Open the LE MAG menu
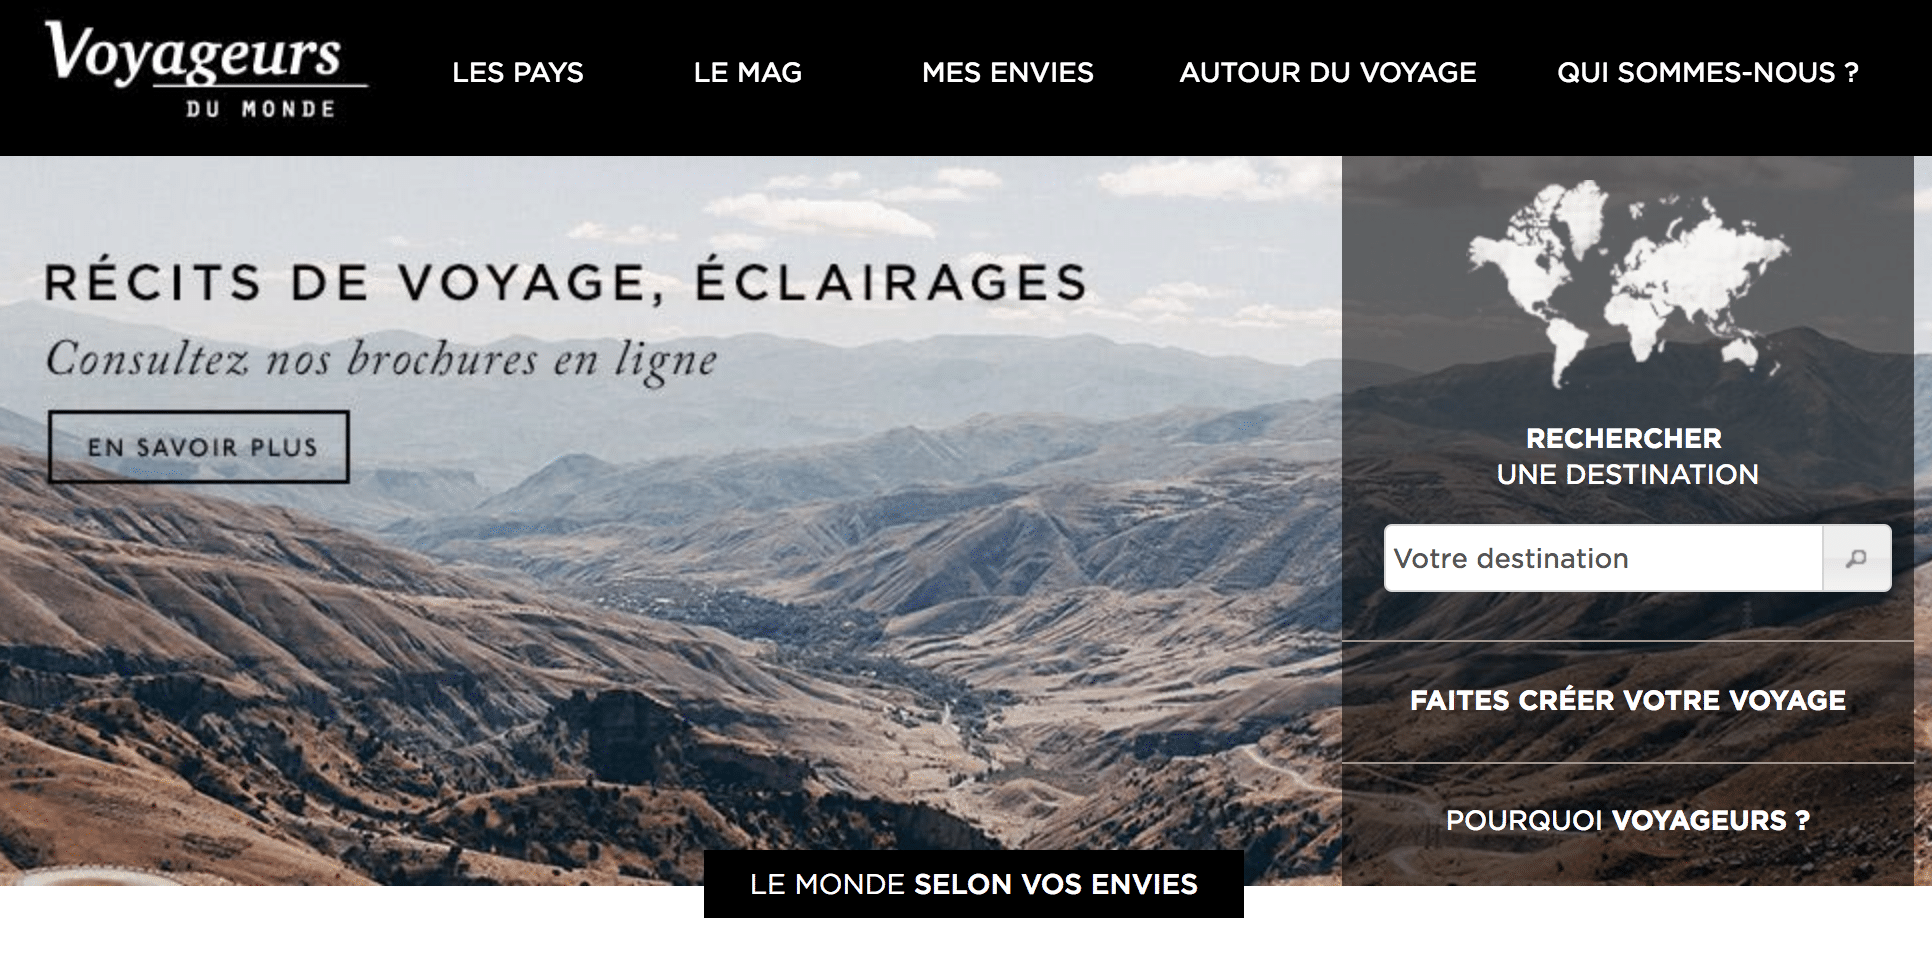The height and width of the screenshot is (956, 1932). click(x=748, y=73)
